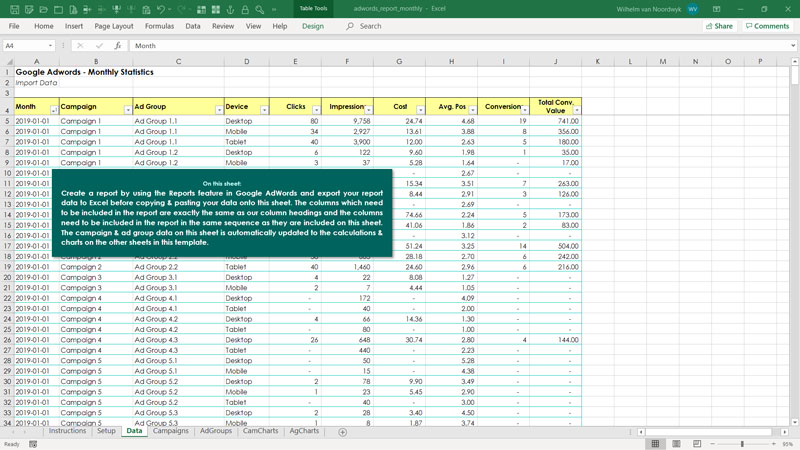Click the Insert Function fx icon

point(118,45)
